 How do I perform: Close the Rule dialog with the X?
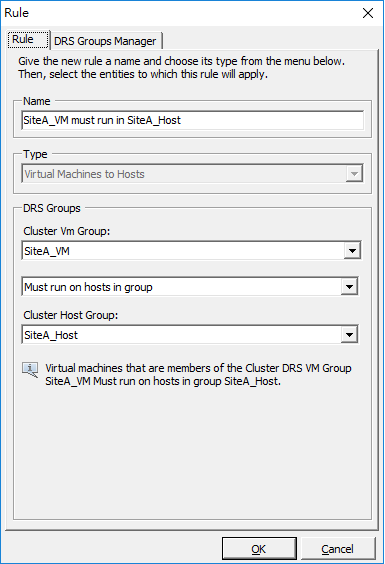pos(368,13)
